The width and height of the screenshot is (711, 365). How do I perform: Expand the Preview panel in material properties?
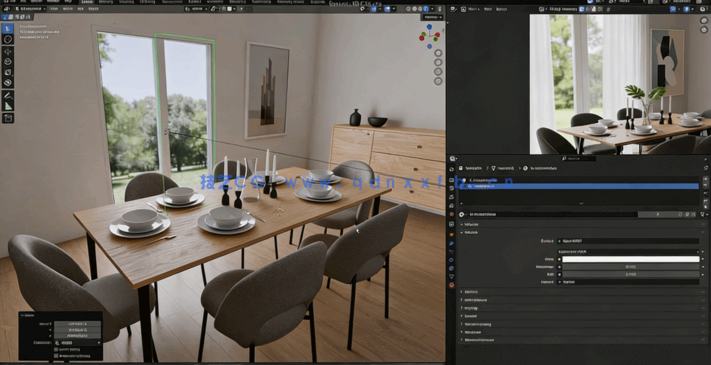583,224
